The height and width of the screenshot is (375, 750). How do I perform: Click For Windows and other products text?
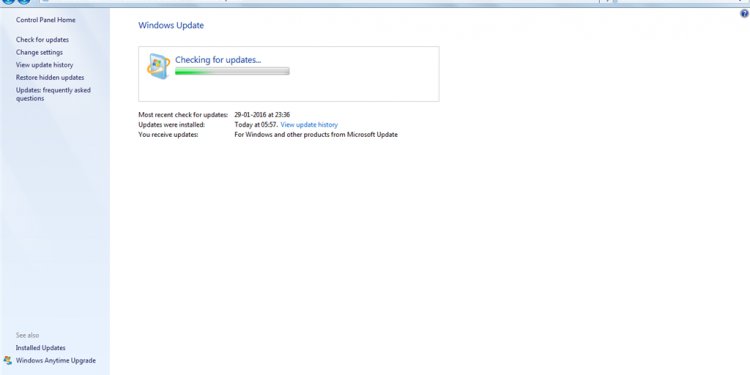(316, 134)
